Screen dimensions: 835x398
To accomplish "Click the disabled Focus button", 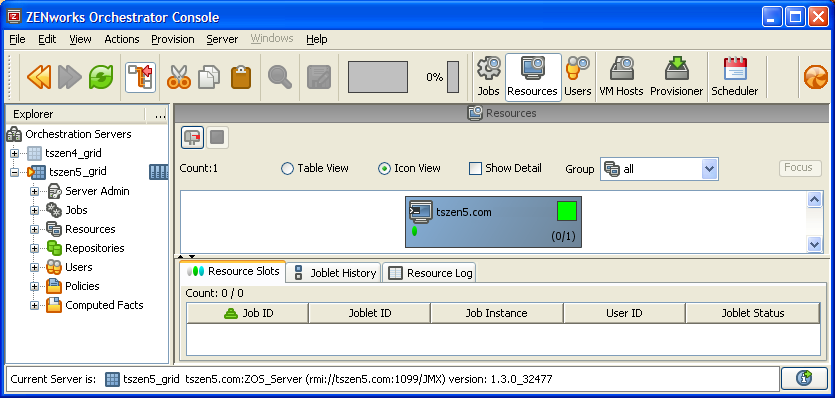I will [x=800, y=168].
